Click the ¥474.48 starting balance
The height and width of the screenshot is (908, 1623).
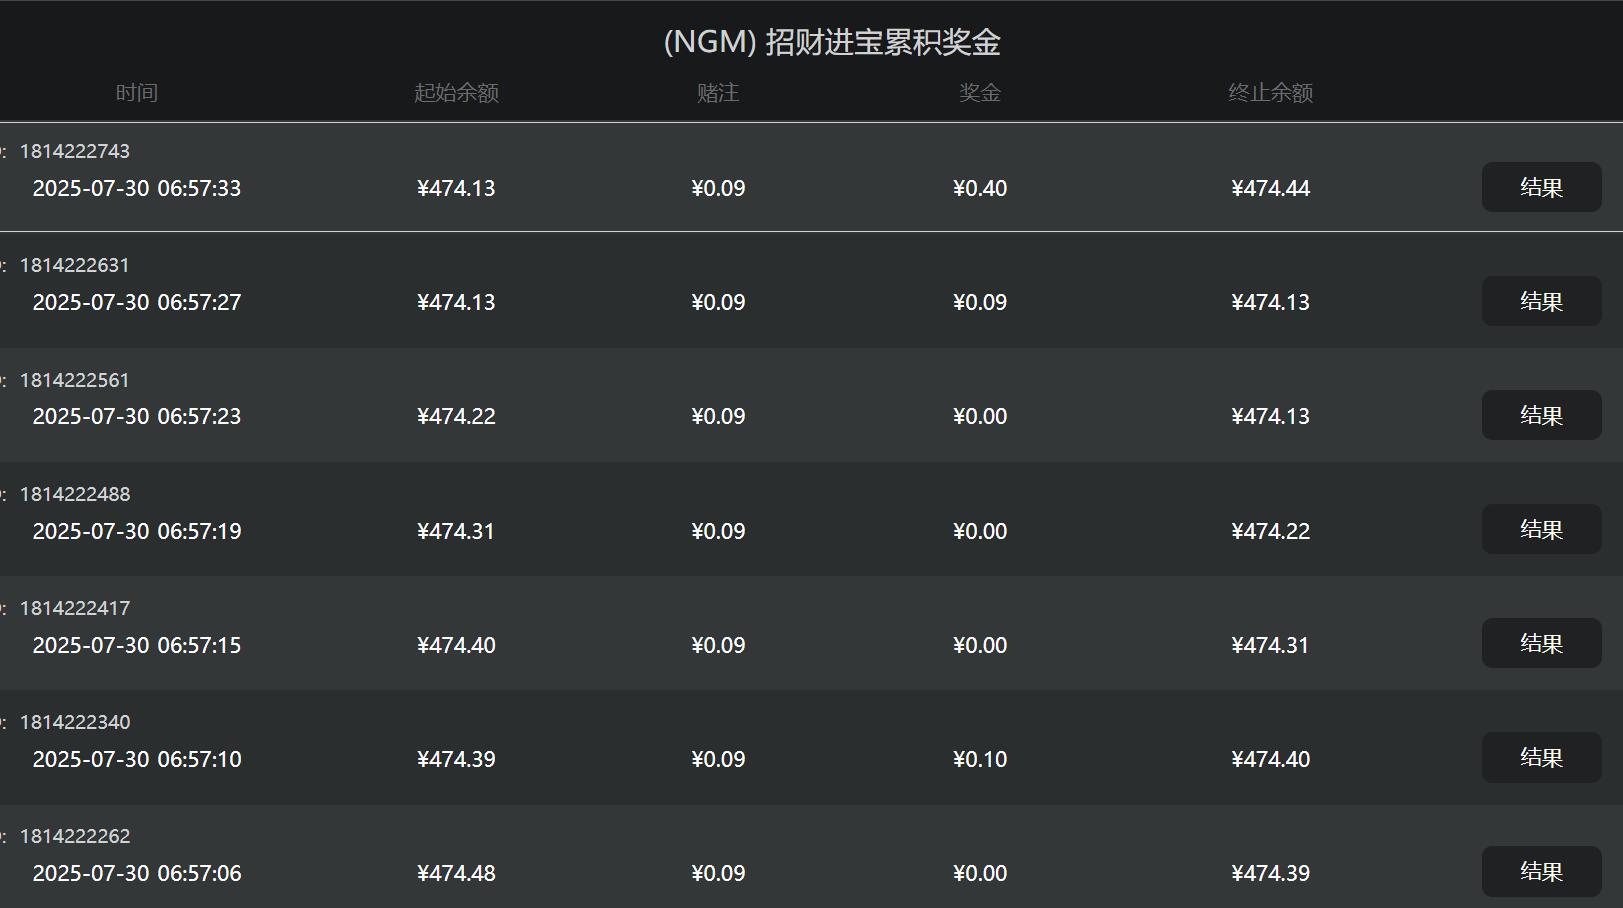[x=456, y=873]
